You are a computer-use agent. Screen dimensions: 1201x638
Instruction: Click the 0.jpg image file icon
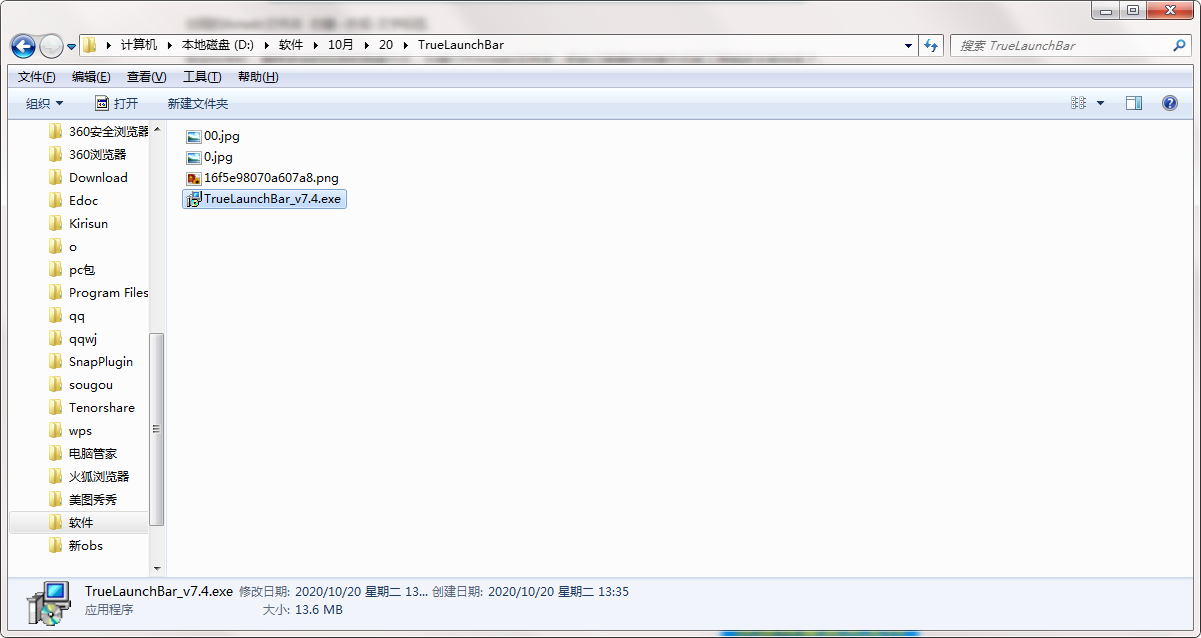194,157
